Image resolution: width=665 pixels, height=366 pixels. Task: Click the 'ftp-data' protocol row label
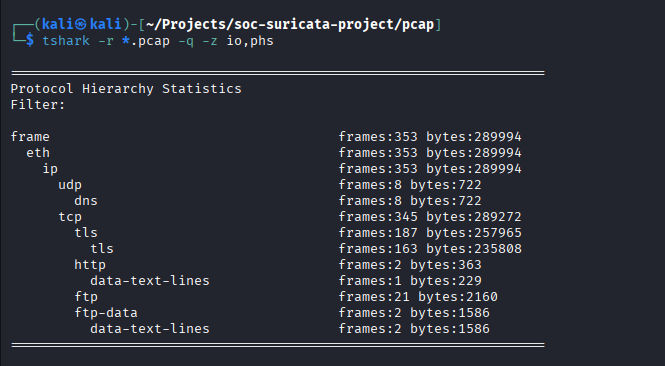tap(106, 313)
